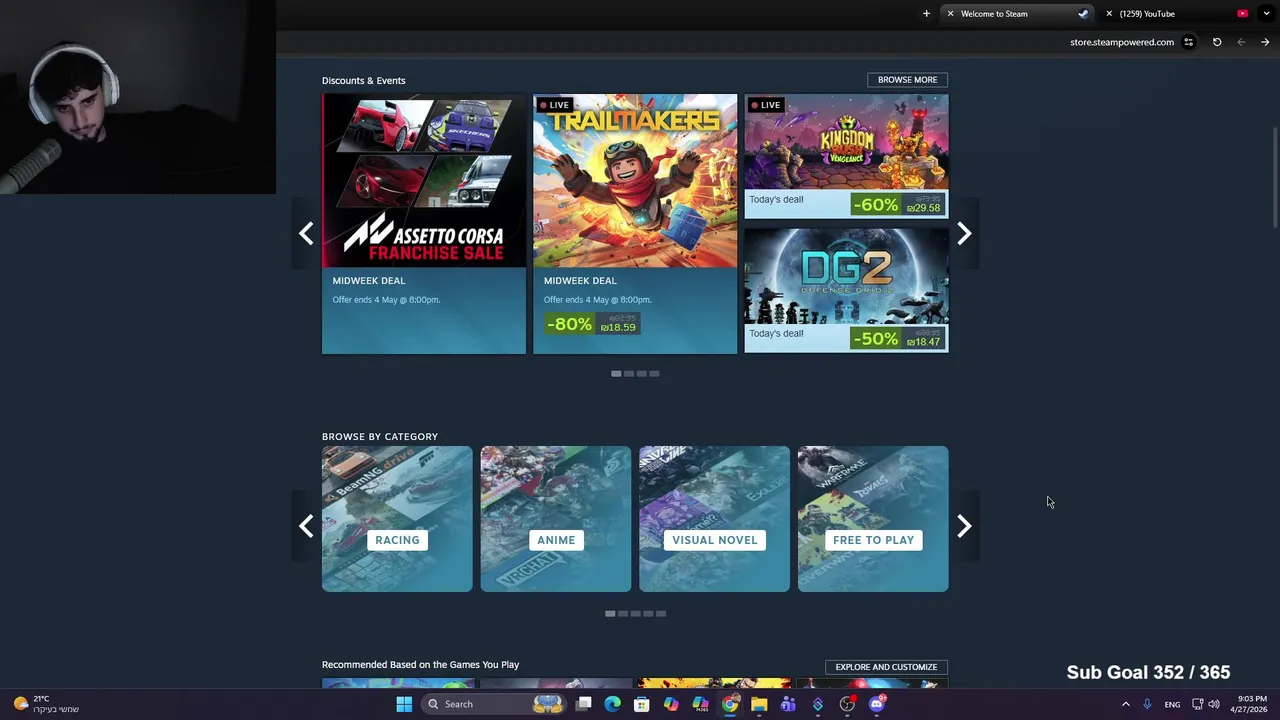Open Microsoft 365 app on taskbar
Viewport: 1280px width, 720px height.
pos(700,704)
